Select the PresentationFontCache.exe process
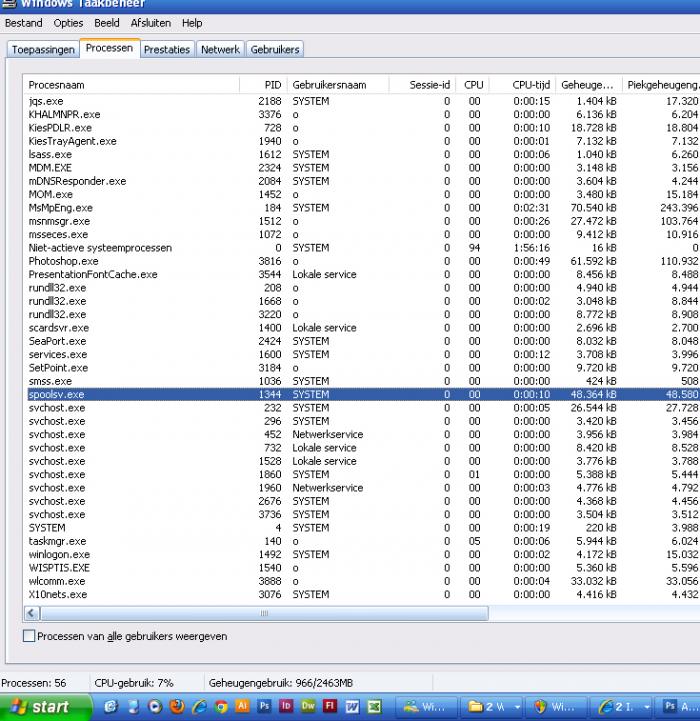Screen dimensions: 700x721 [x=363, y=275]
